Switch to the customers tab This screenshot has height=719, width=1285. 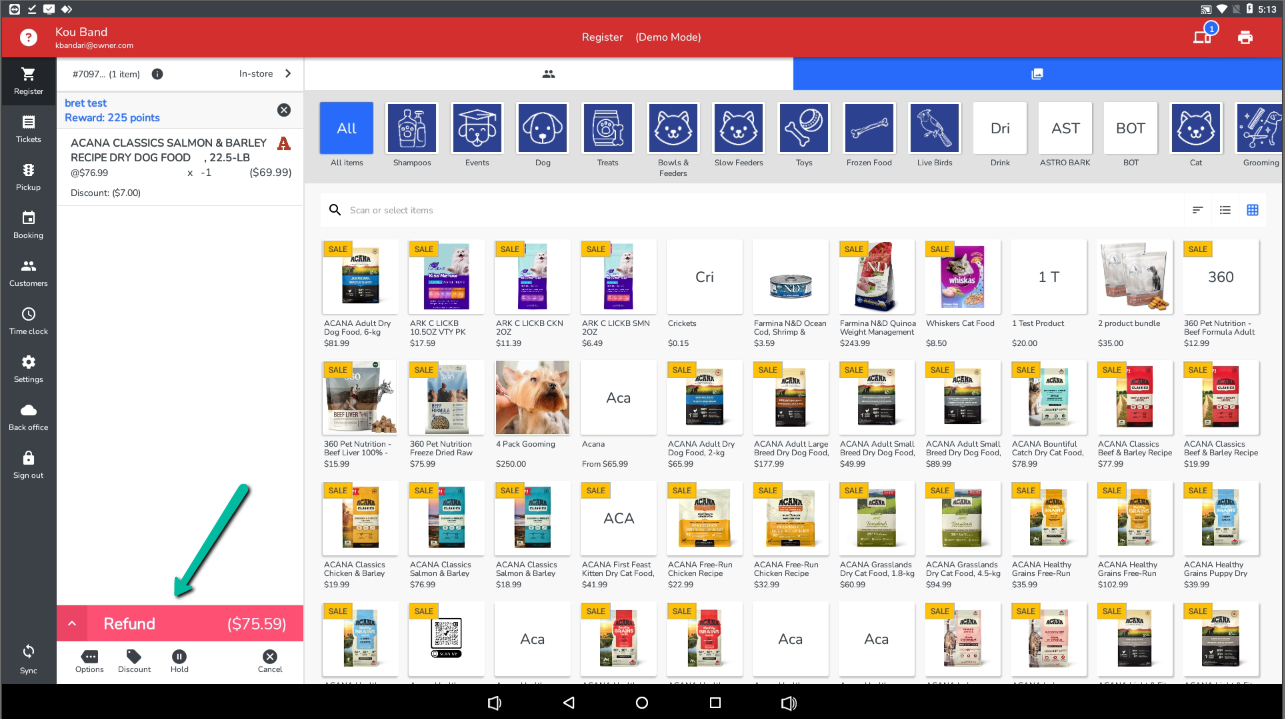(548, 74)
